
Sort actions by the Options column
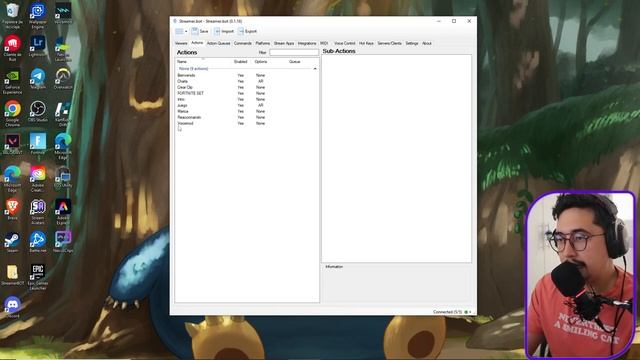[261, 62]
